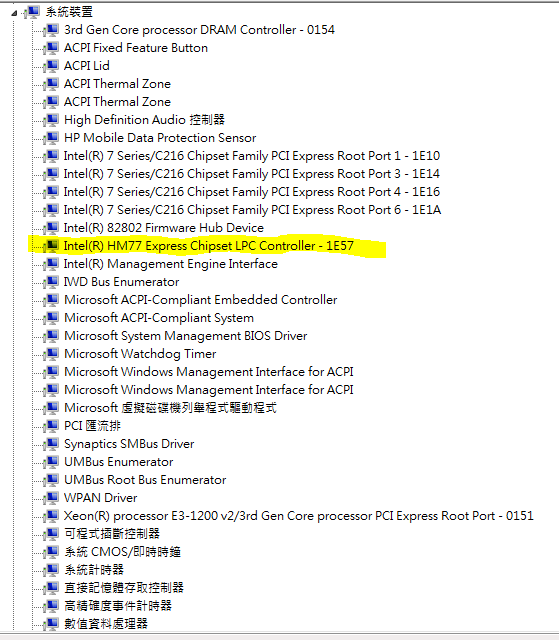
Task: Click the Synaptics SMBus Driver icon
Action: [x=51, y=444]
